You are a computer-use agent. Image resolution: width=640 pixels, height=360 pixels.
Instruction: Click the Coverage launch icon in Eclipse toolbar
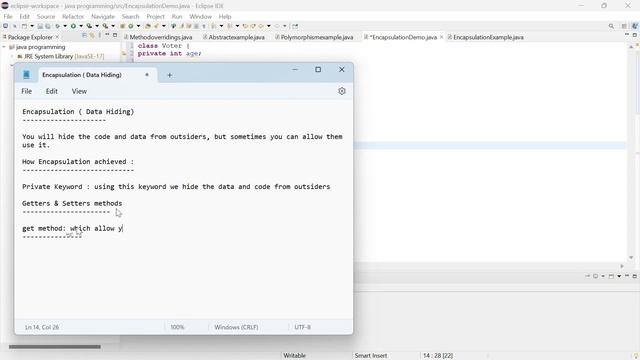(x=89, y=26)
